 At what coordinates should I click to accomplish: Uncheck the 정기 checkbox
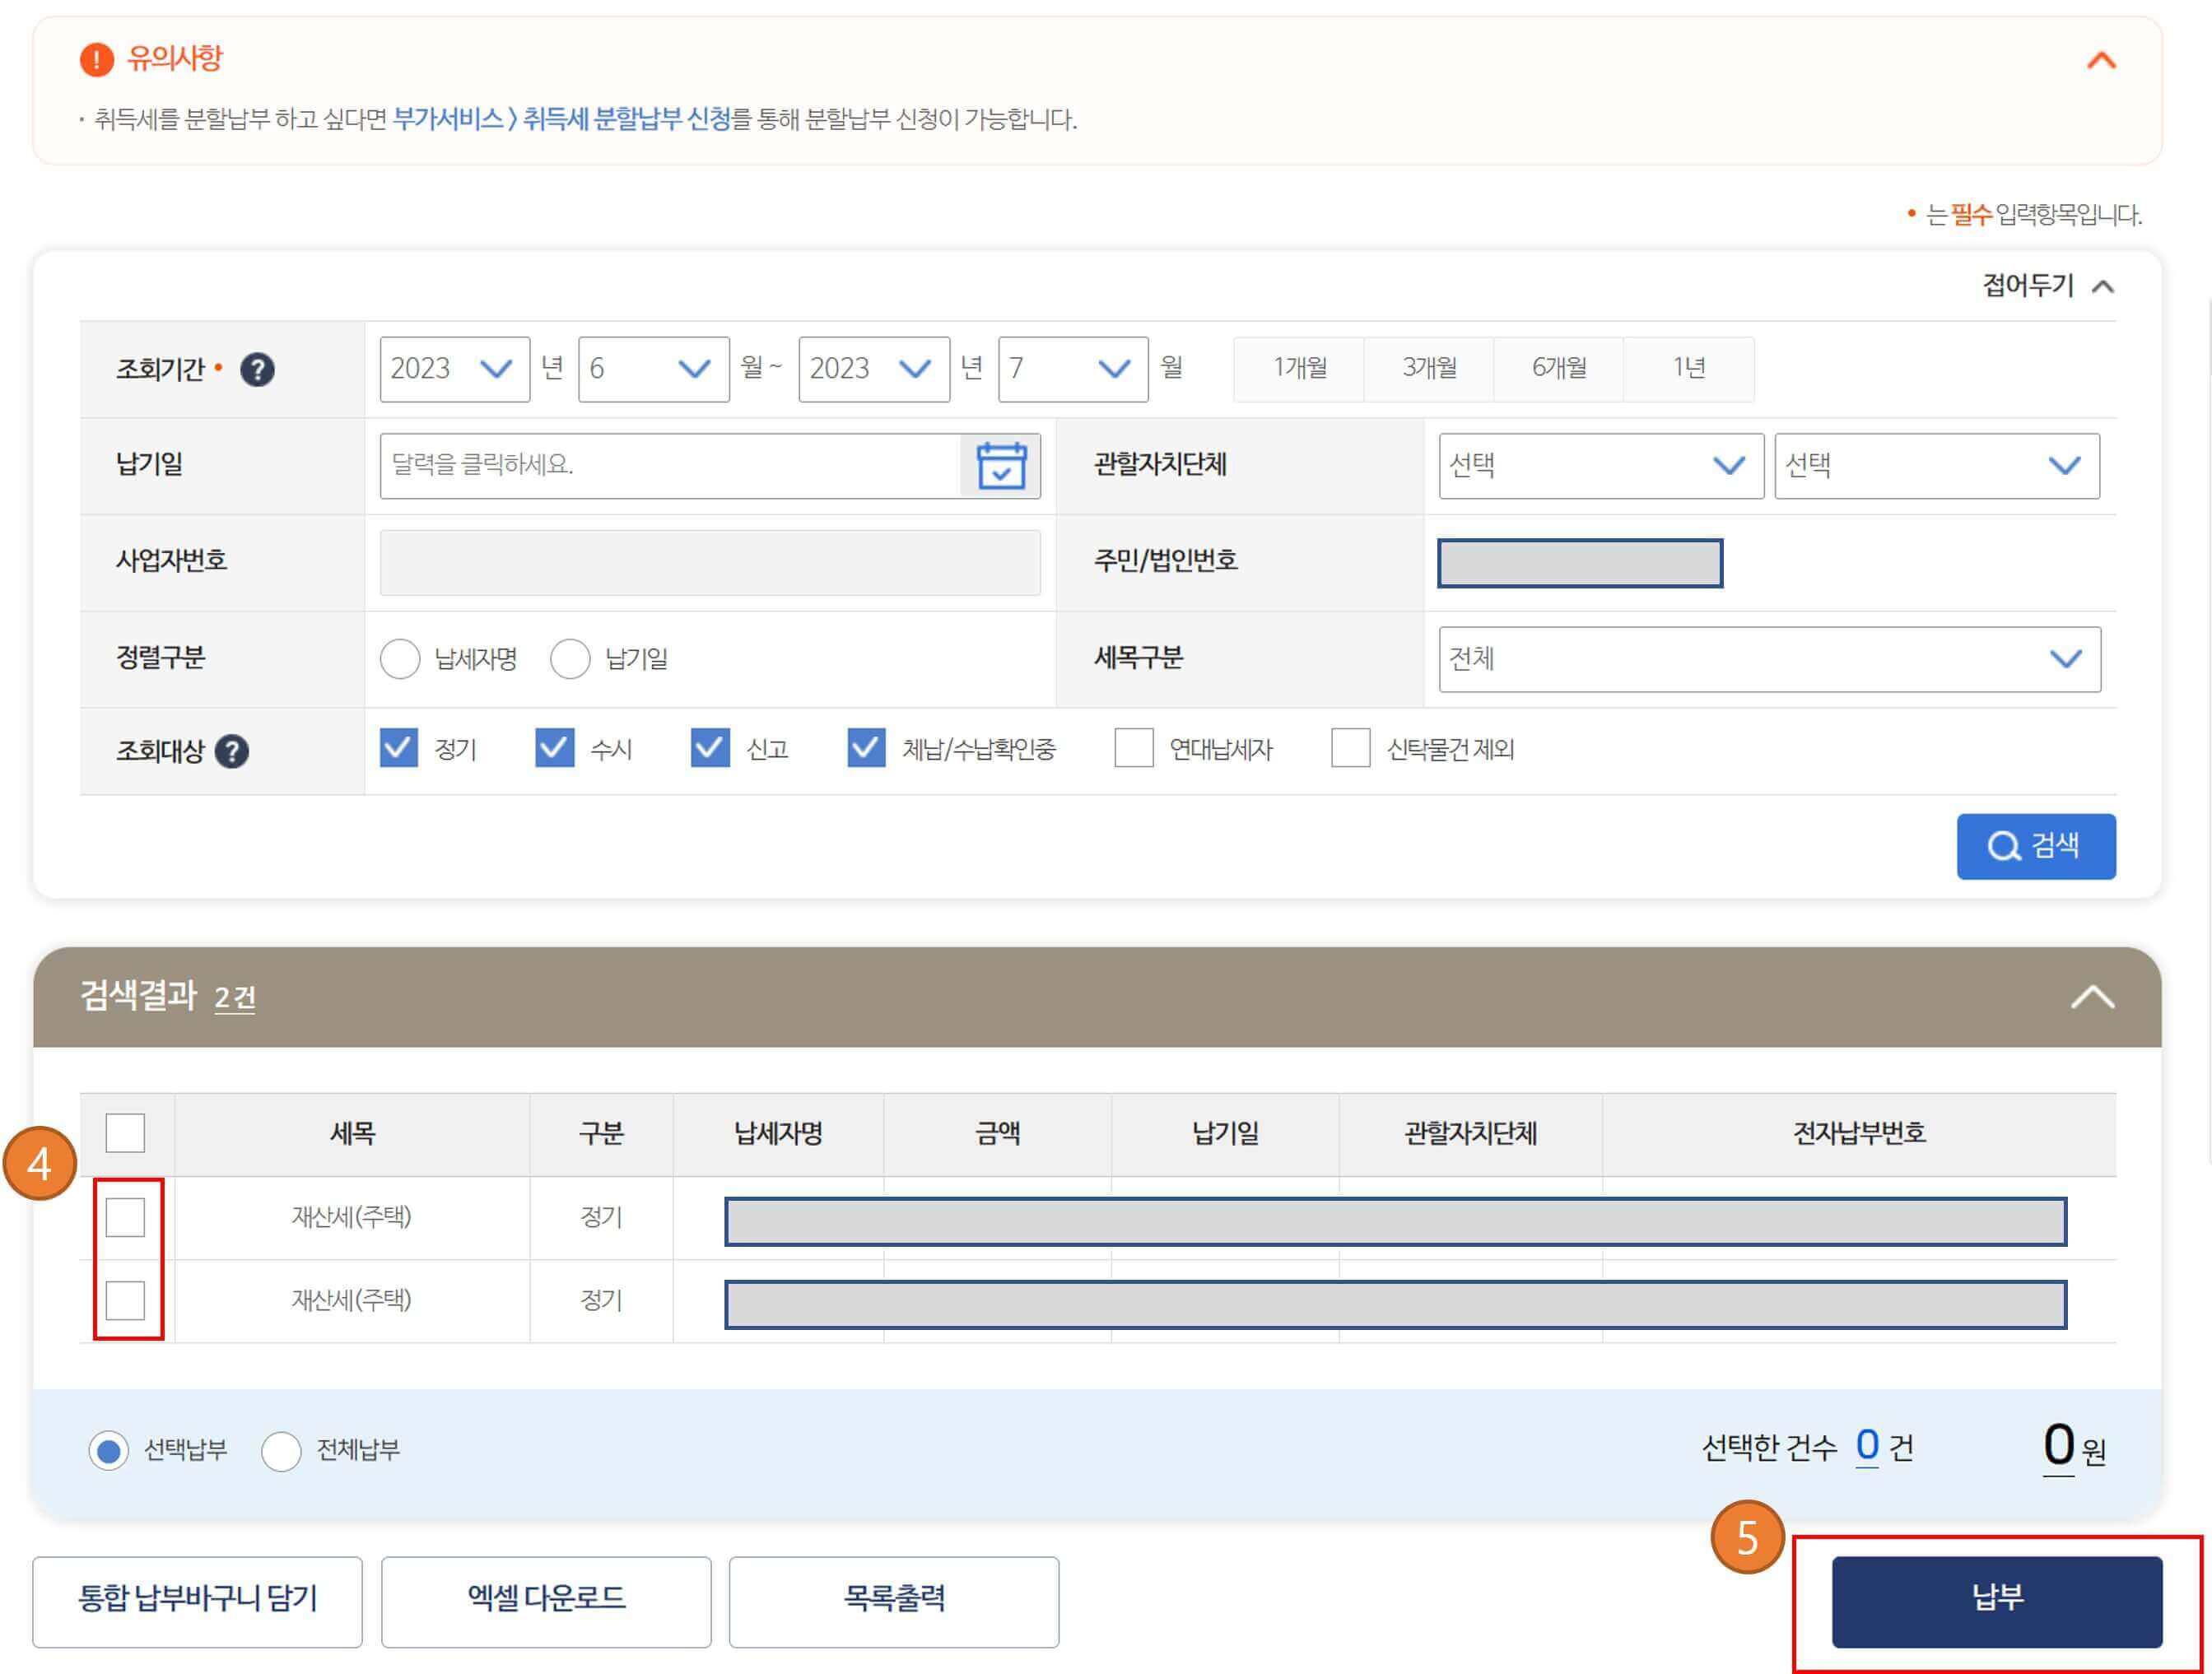tap(399, 748)
